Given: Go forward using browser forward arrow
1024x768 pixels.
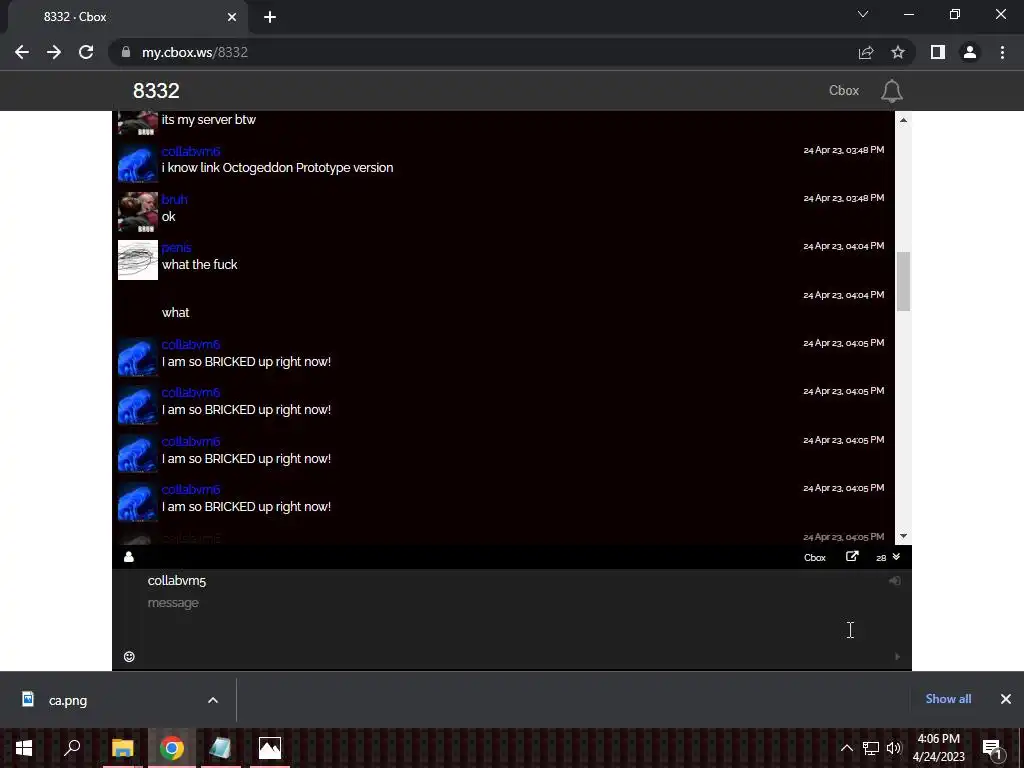Looking at the screenshot, I should pyautogui.click(x=54, y=52).
